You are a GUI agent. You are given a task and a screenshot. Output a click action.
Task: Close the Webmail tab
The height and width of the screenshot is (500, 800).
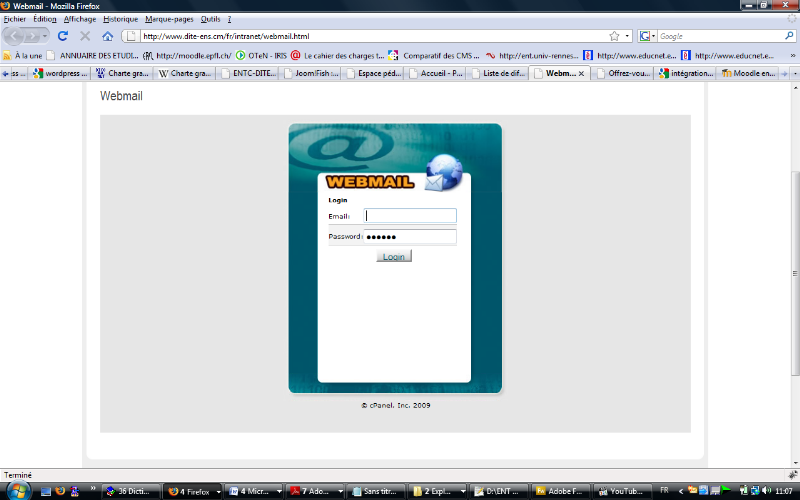581,73
